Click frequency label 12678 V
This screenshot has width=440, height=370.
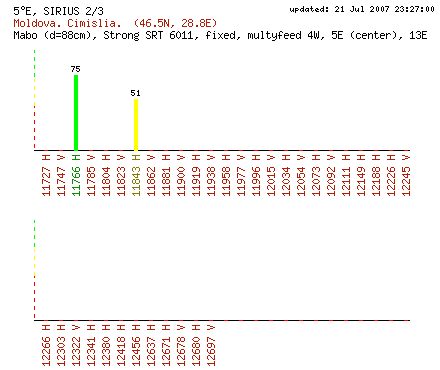pyautogui.click(x=181, y=345)
